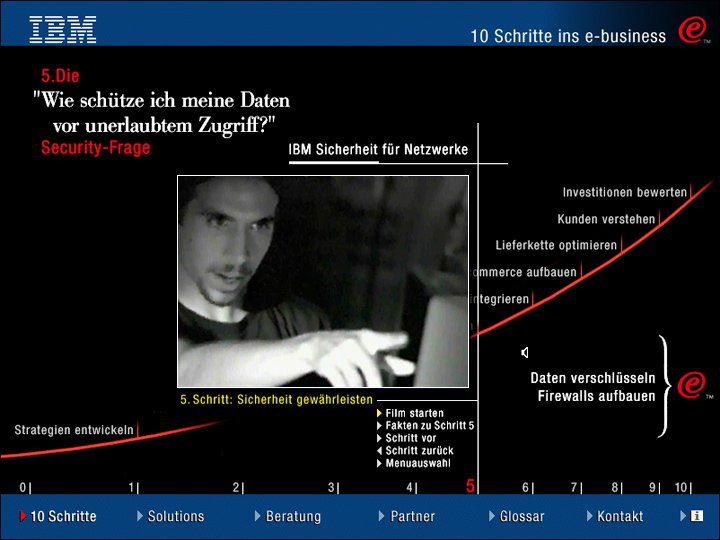The width and height of the screenshot is (720, 540).
Task: Click Lieferkette optimieren on the curve
Action: (x=556, y=245)
